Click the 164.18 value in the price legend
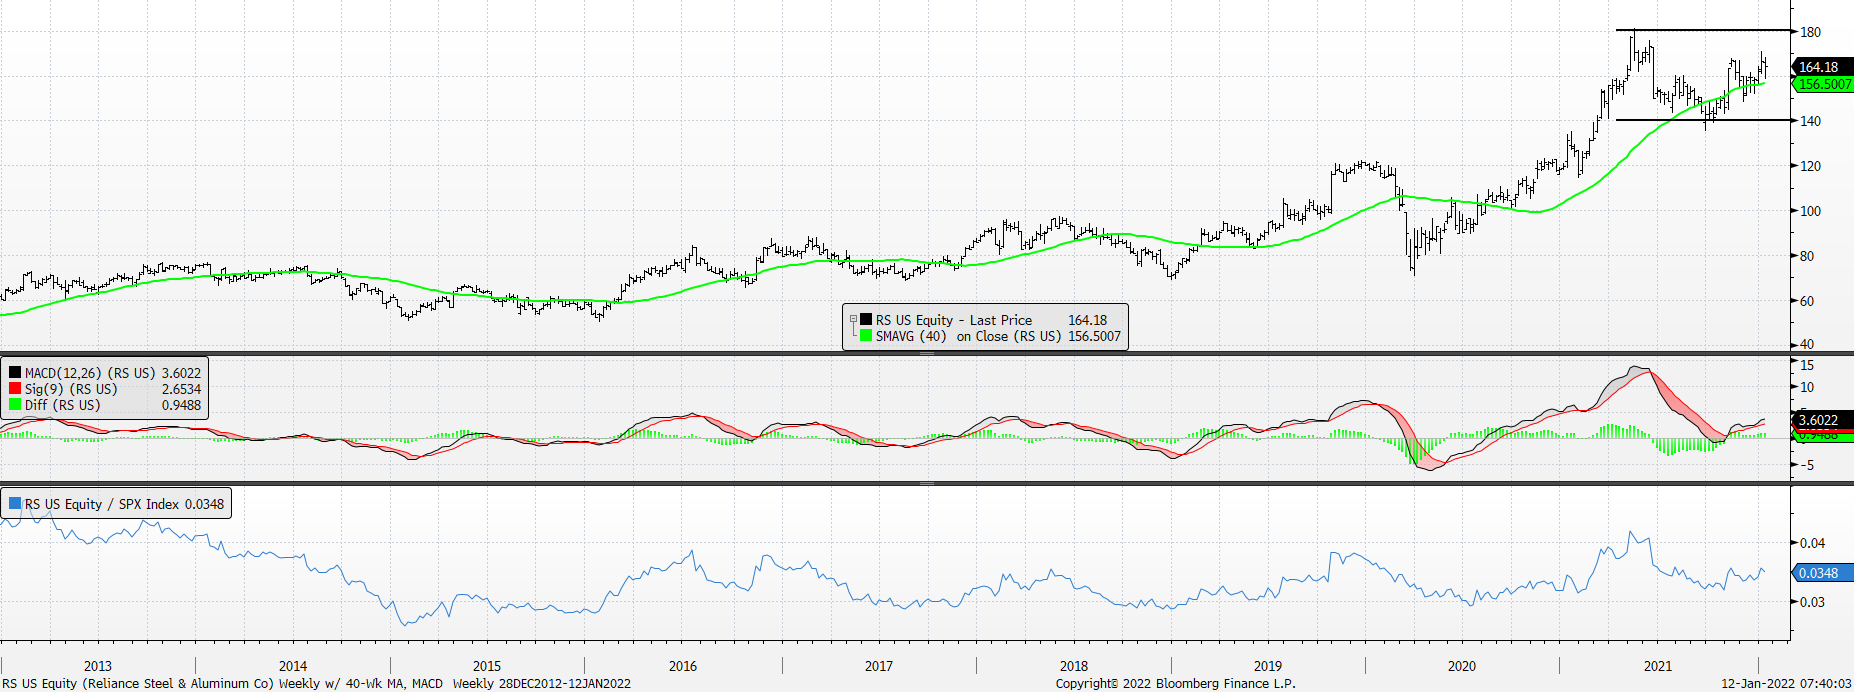Viewport: 1854px width, 692px height. coord(1087,320)
